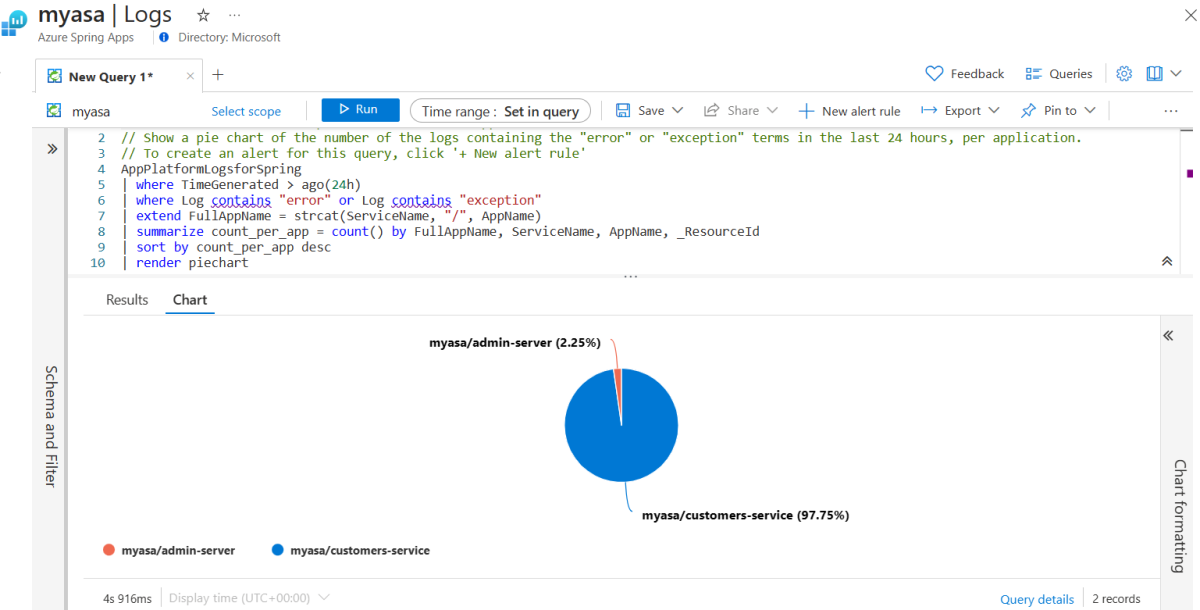Click the Azure Spring Apps logo icon

[15, 24]
